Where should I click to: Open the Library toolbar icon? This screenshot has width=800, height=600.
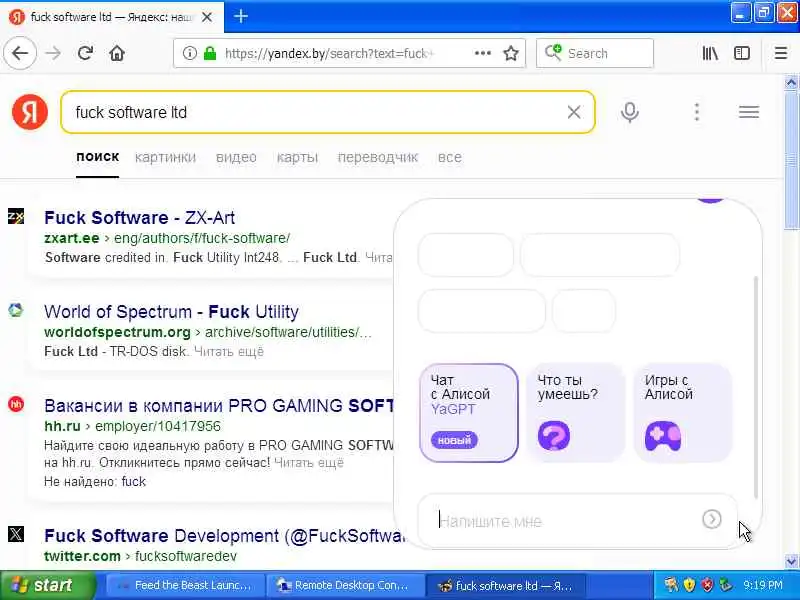click(x=710, y=53)
